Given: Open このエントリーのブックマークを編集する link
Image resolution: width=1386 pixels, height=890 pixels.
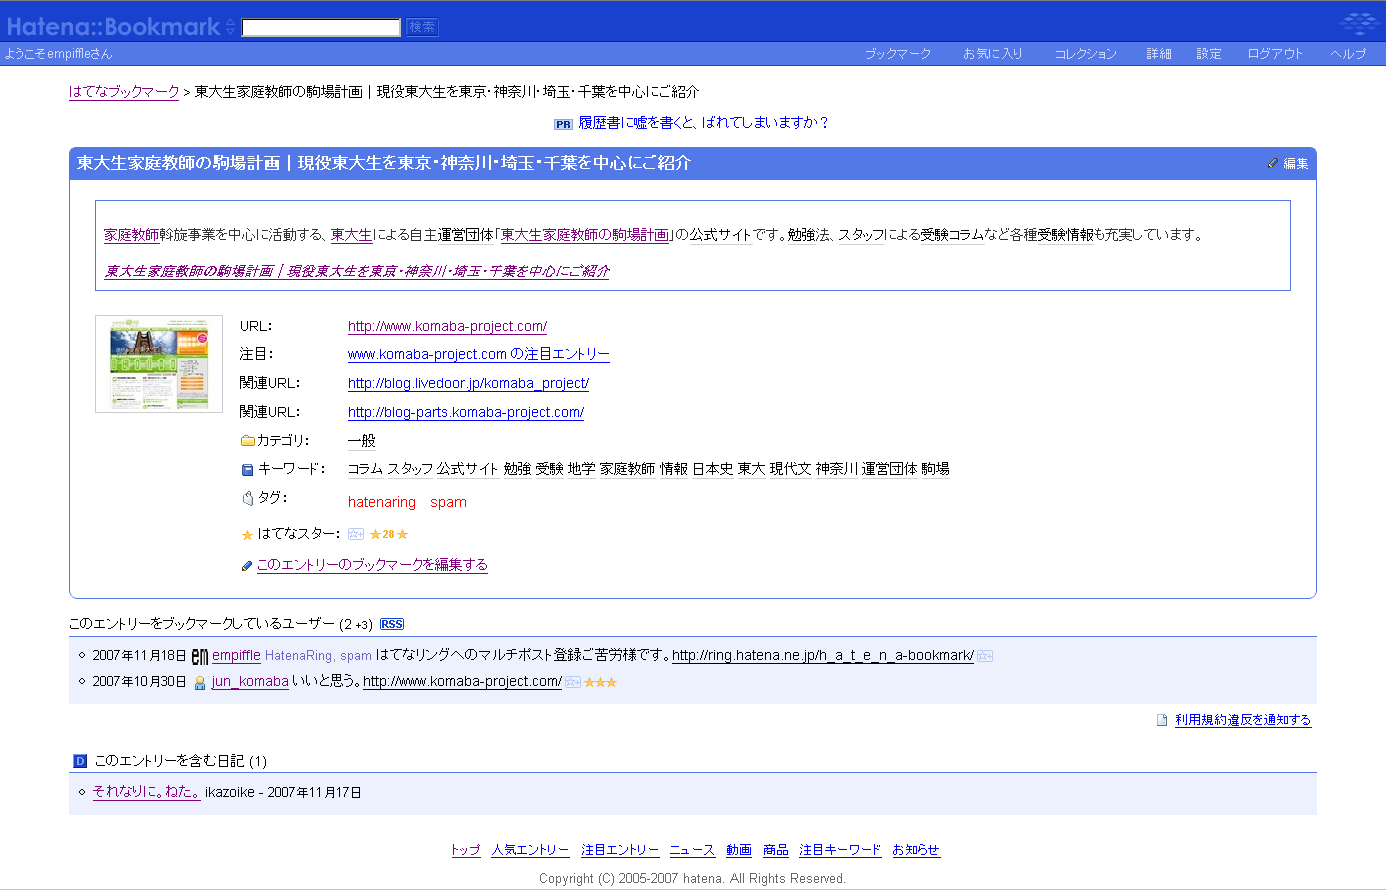Looking at the screenshot, I should click(x=372, y=565).
